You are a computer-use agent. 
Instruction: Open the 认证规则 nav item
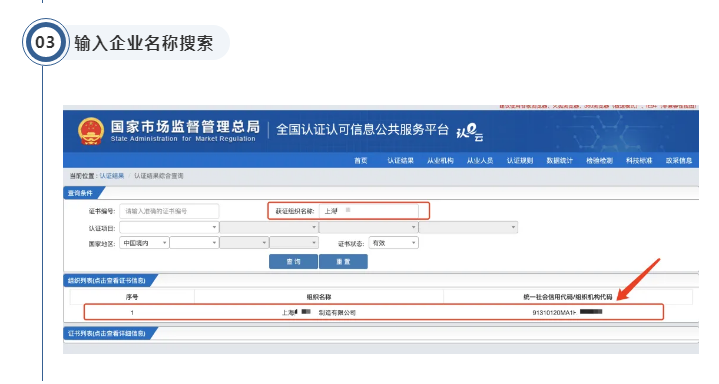tap(520, 161)
